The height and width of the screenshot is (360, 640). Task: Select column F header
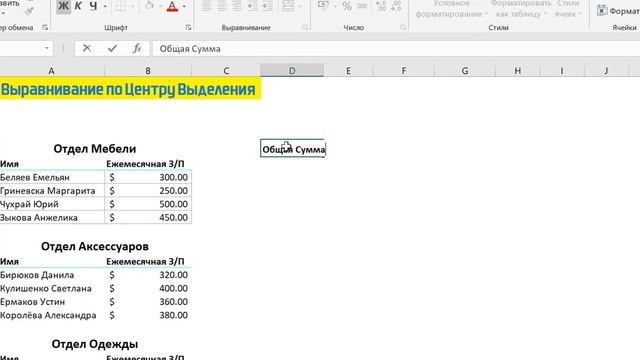coord(404,71)
